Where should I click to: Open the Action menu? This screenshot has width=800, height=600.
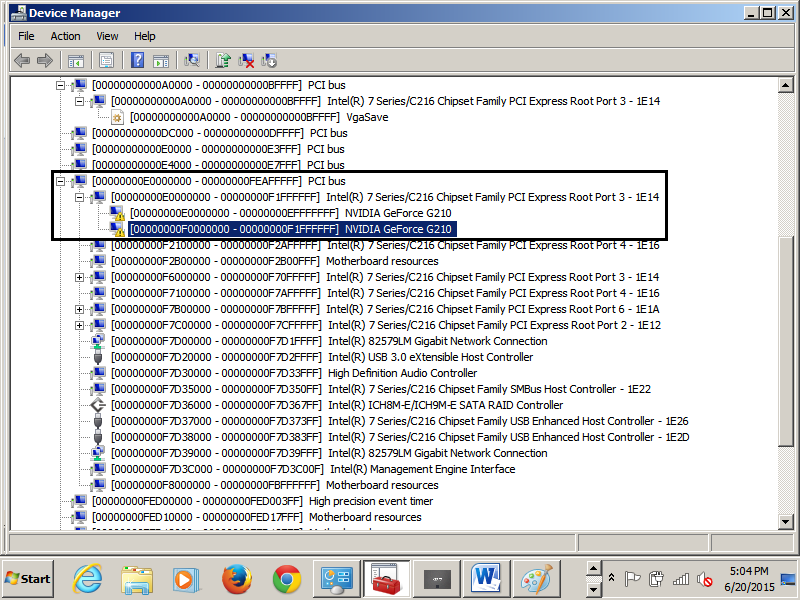(65, 36)
